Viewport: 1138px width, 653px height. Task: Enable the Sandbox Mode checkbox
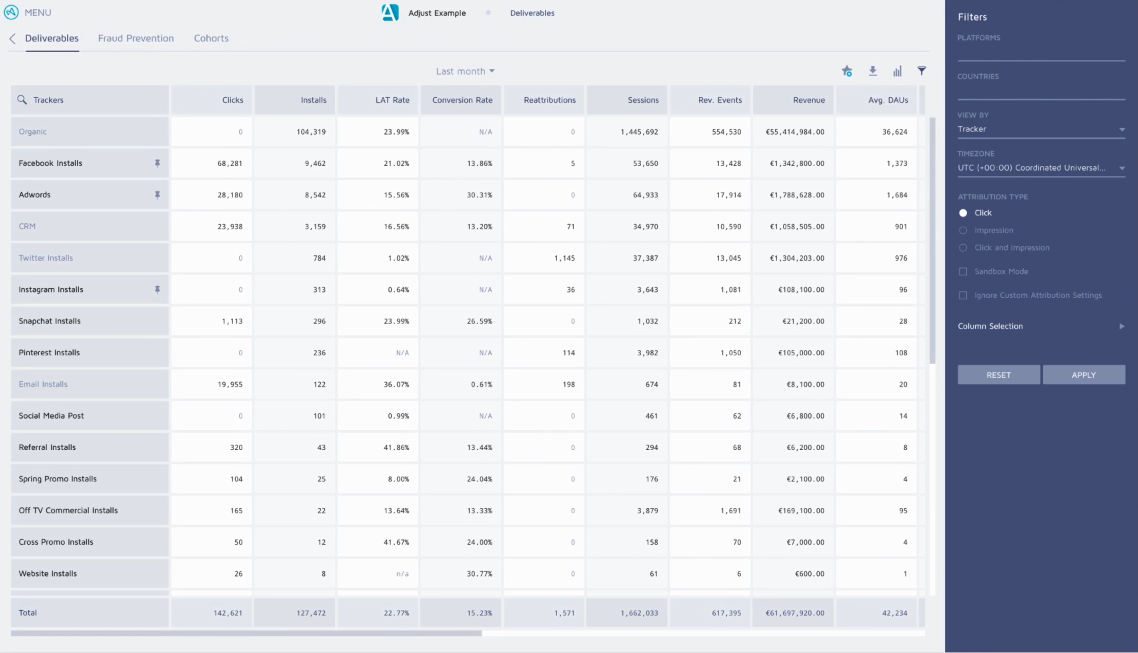tap(964, 272)
